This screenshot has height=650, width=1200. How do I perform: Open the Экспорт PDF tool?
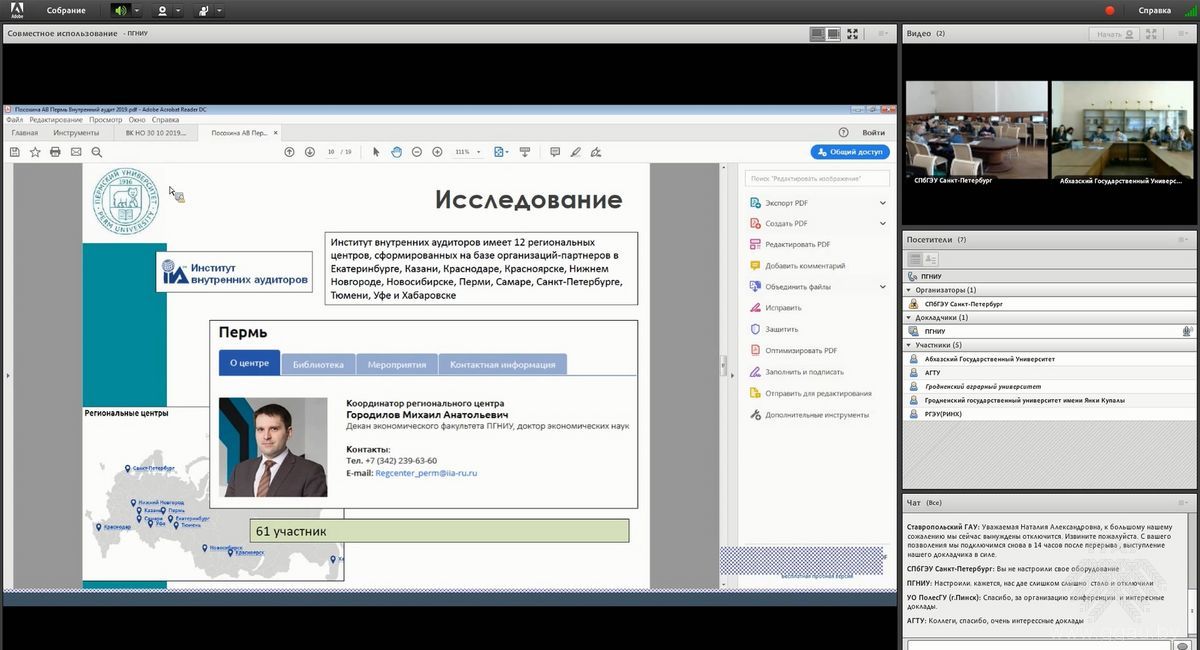(787, 203)
